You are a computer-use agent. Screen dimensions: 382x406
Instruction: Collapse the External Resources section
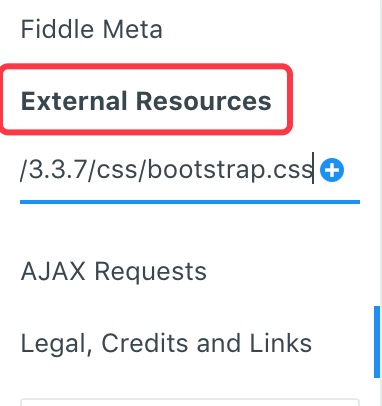[146, 101]
